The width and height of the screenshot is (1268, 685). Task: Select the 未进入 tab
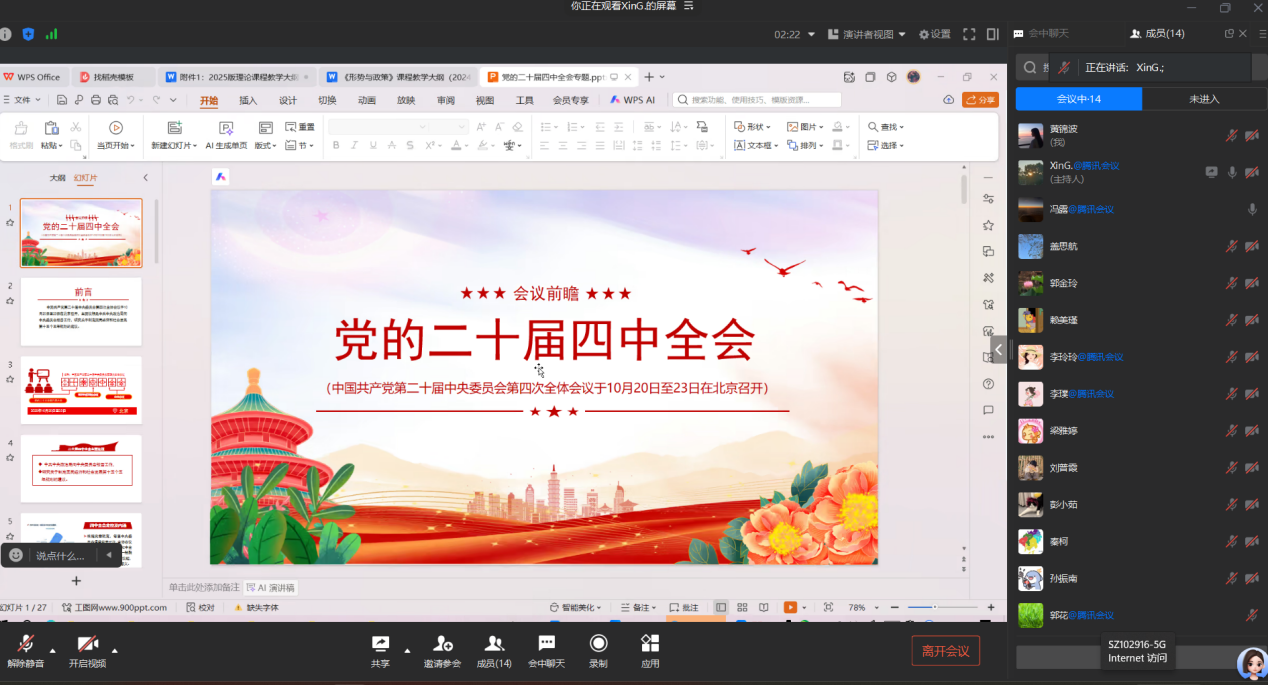(x=1204, y=99)
